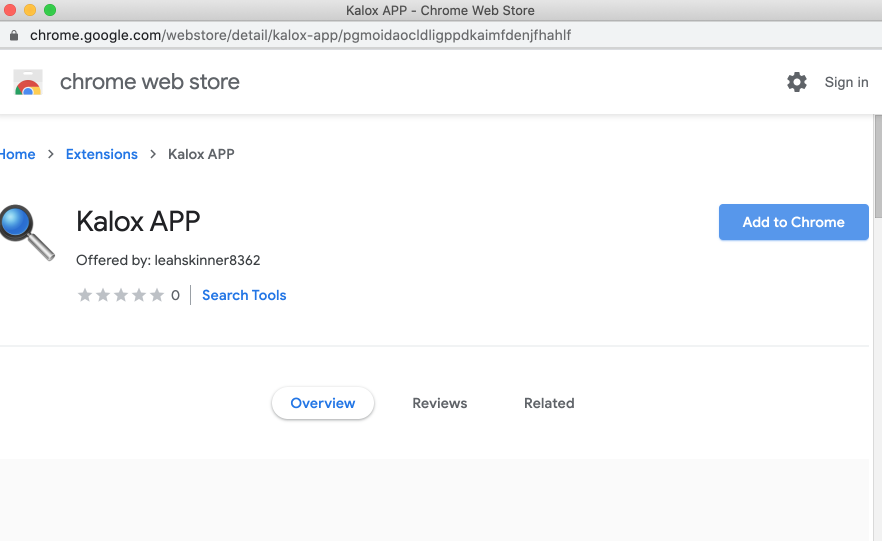The width and height of the screenshot is (882, 541).
Task: Open the Extensions breadcrumb link
Action: point(101,154)
